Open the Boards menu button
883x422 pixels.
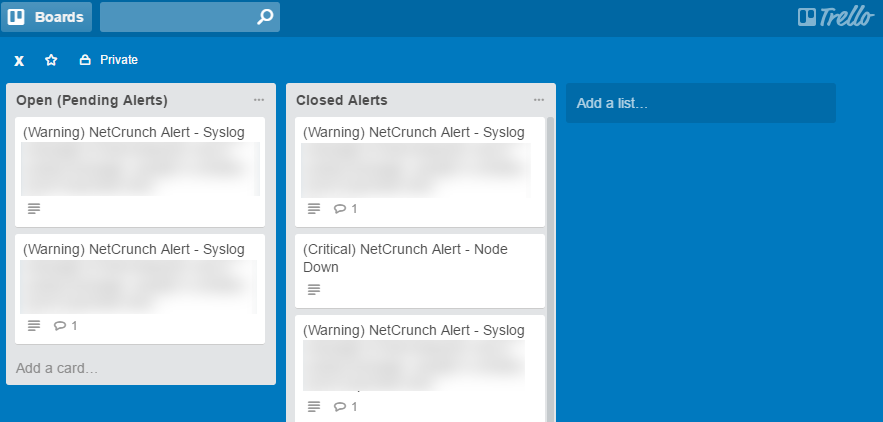[x=46, y=17]
